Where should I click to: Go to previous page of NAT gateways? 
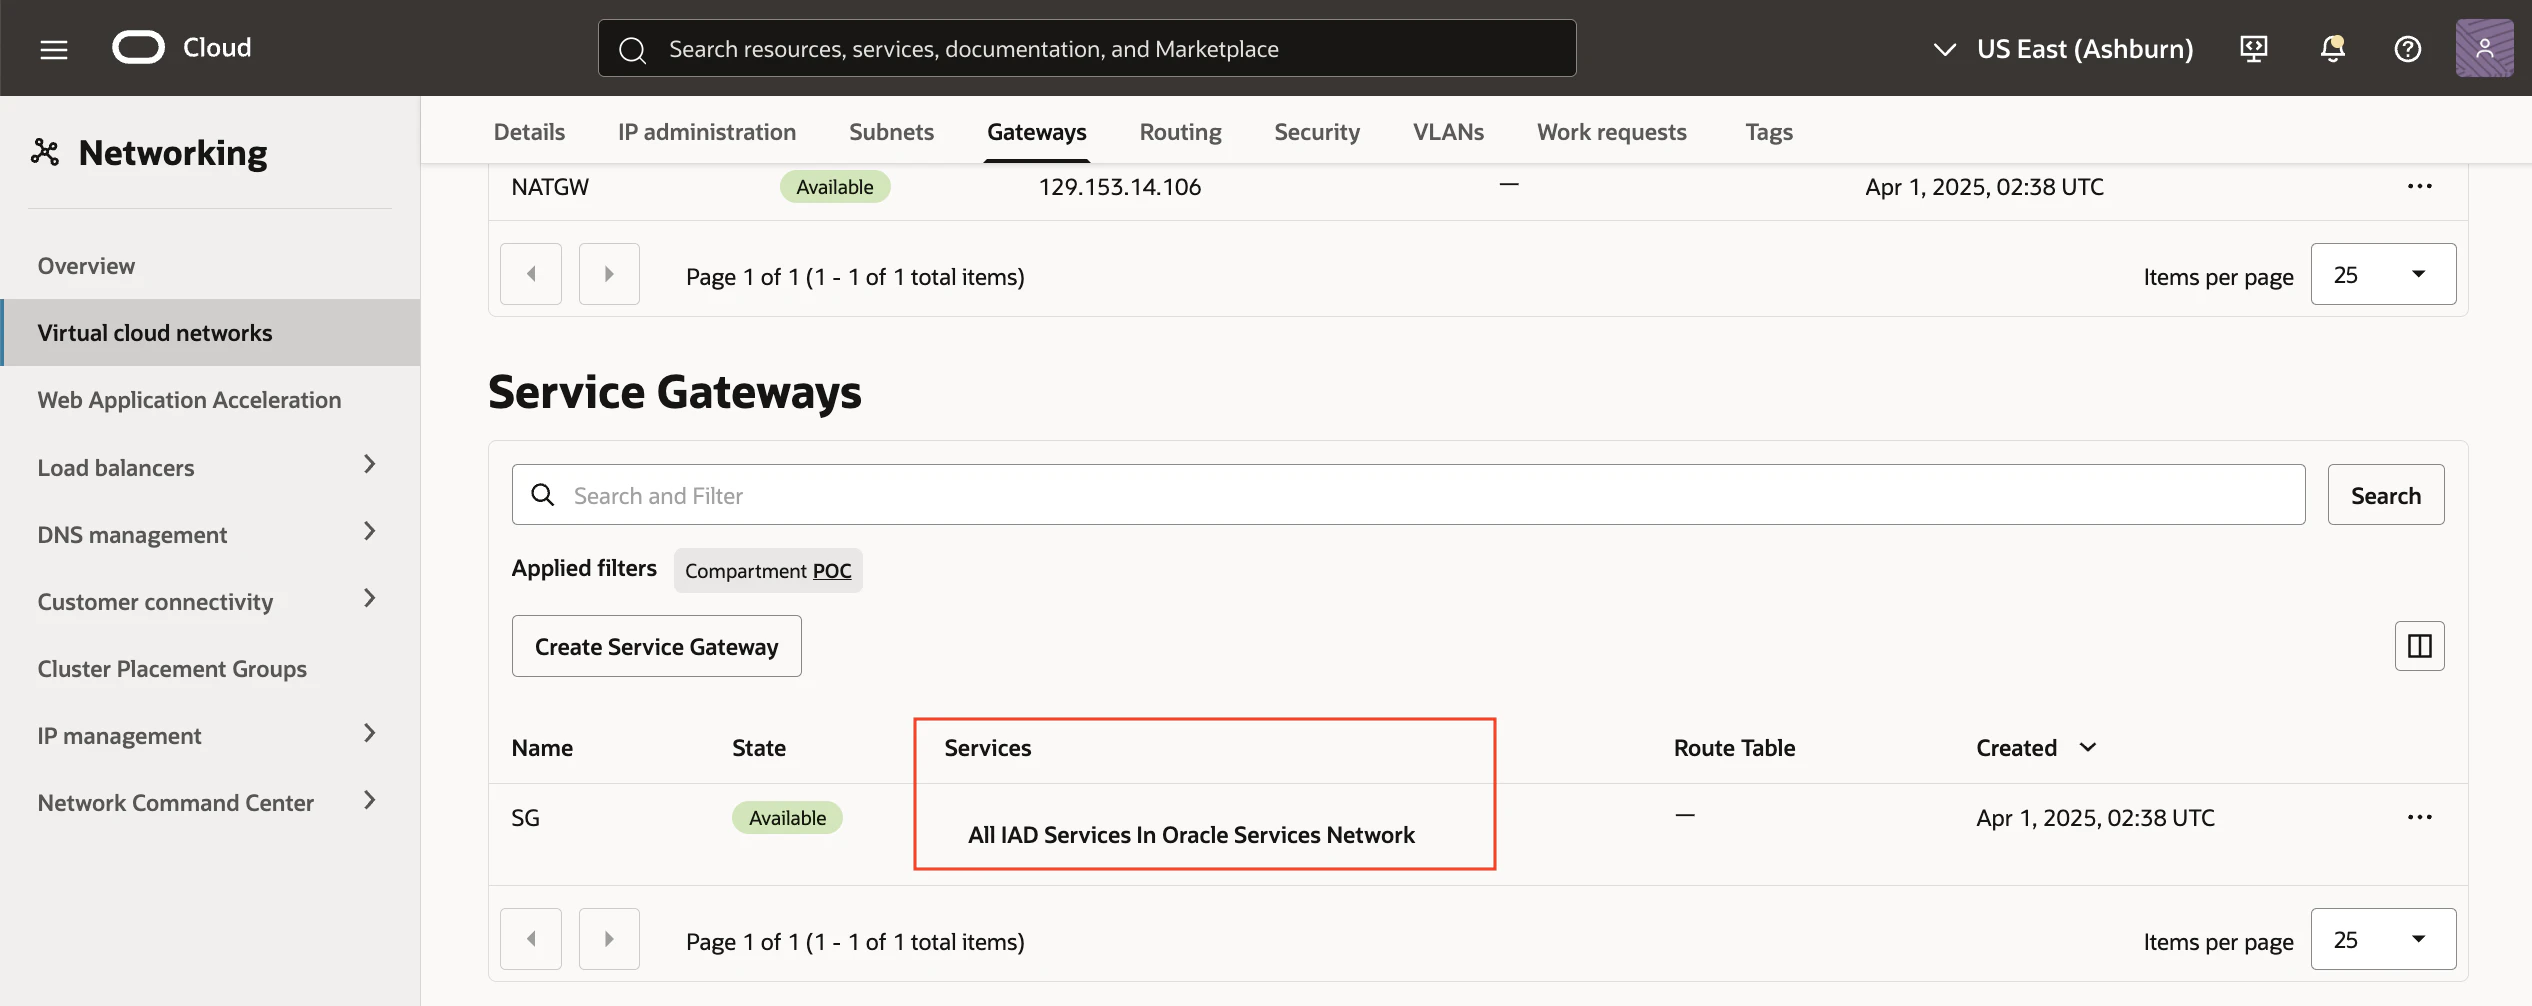coord(531,274)
